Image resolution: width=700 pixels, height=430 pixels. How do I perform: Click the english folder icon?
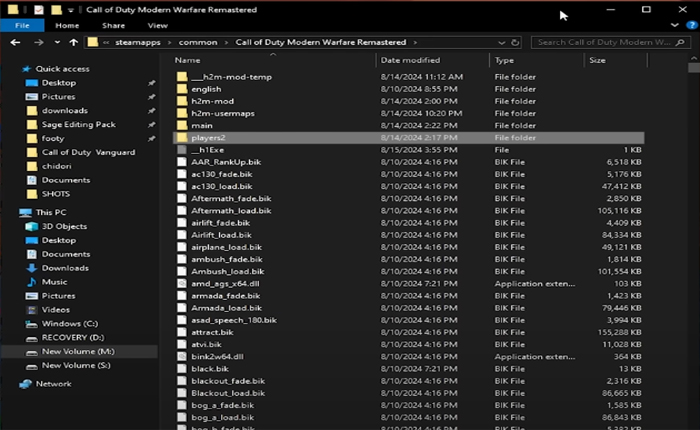point(182,89)
